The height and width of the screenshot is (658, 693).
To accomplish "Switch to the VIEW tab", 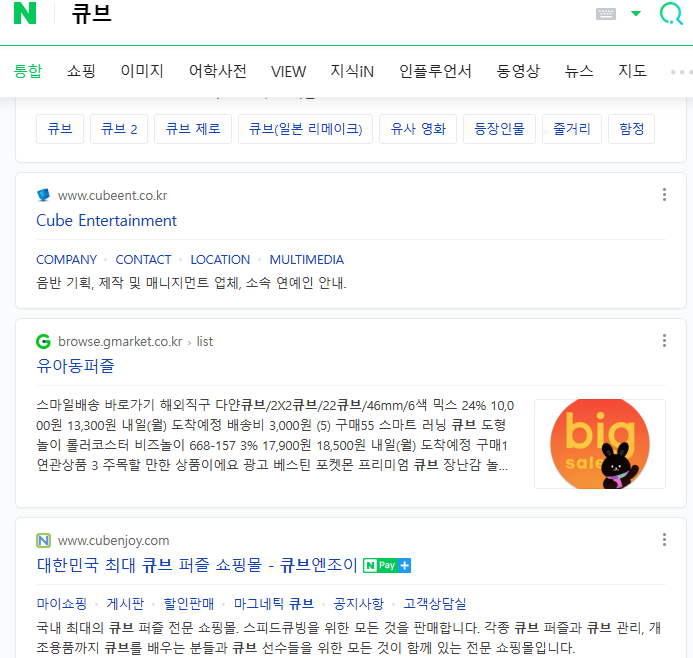I will click(x=288, y=71).
